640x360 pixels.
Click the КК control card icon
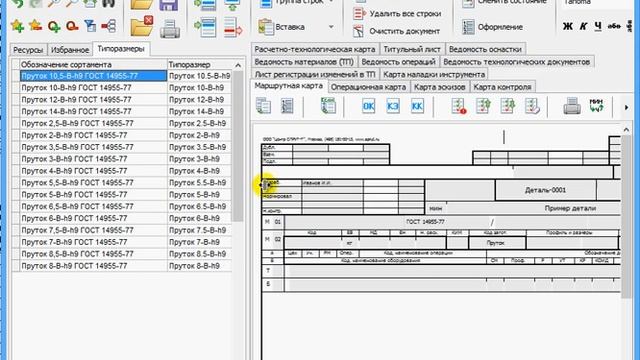pyautogui.click(x=417, y=106)
